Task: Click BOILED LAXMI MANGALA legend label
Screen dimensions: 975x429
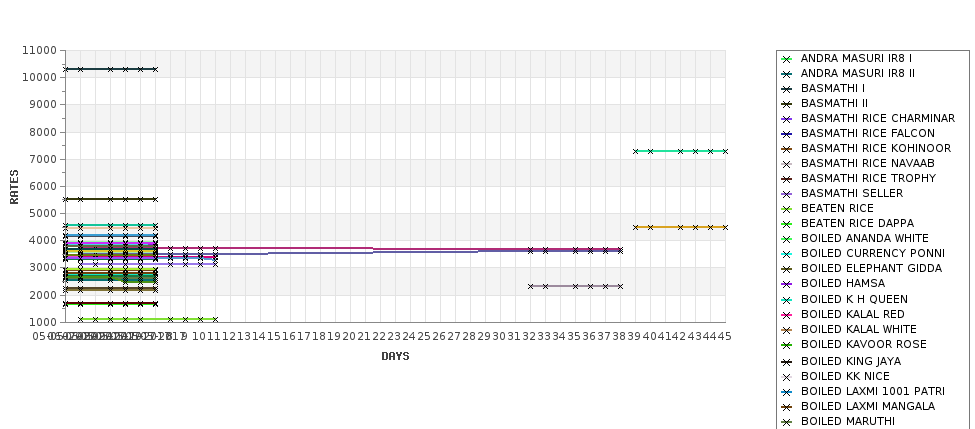Action: pos(867,406)
